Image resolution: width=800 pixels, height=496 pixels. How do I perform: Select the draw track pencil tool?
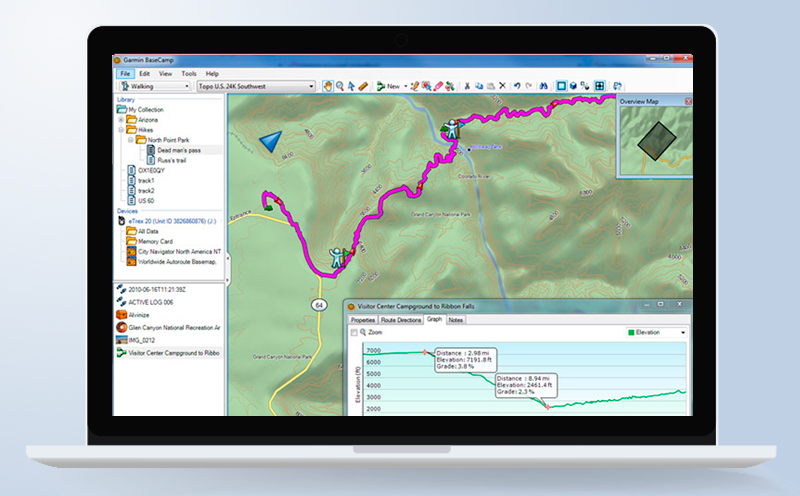(414, 86)
